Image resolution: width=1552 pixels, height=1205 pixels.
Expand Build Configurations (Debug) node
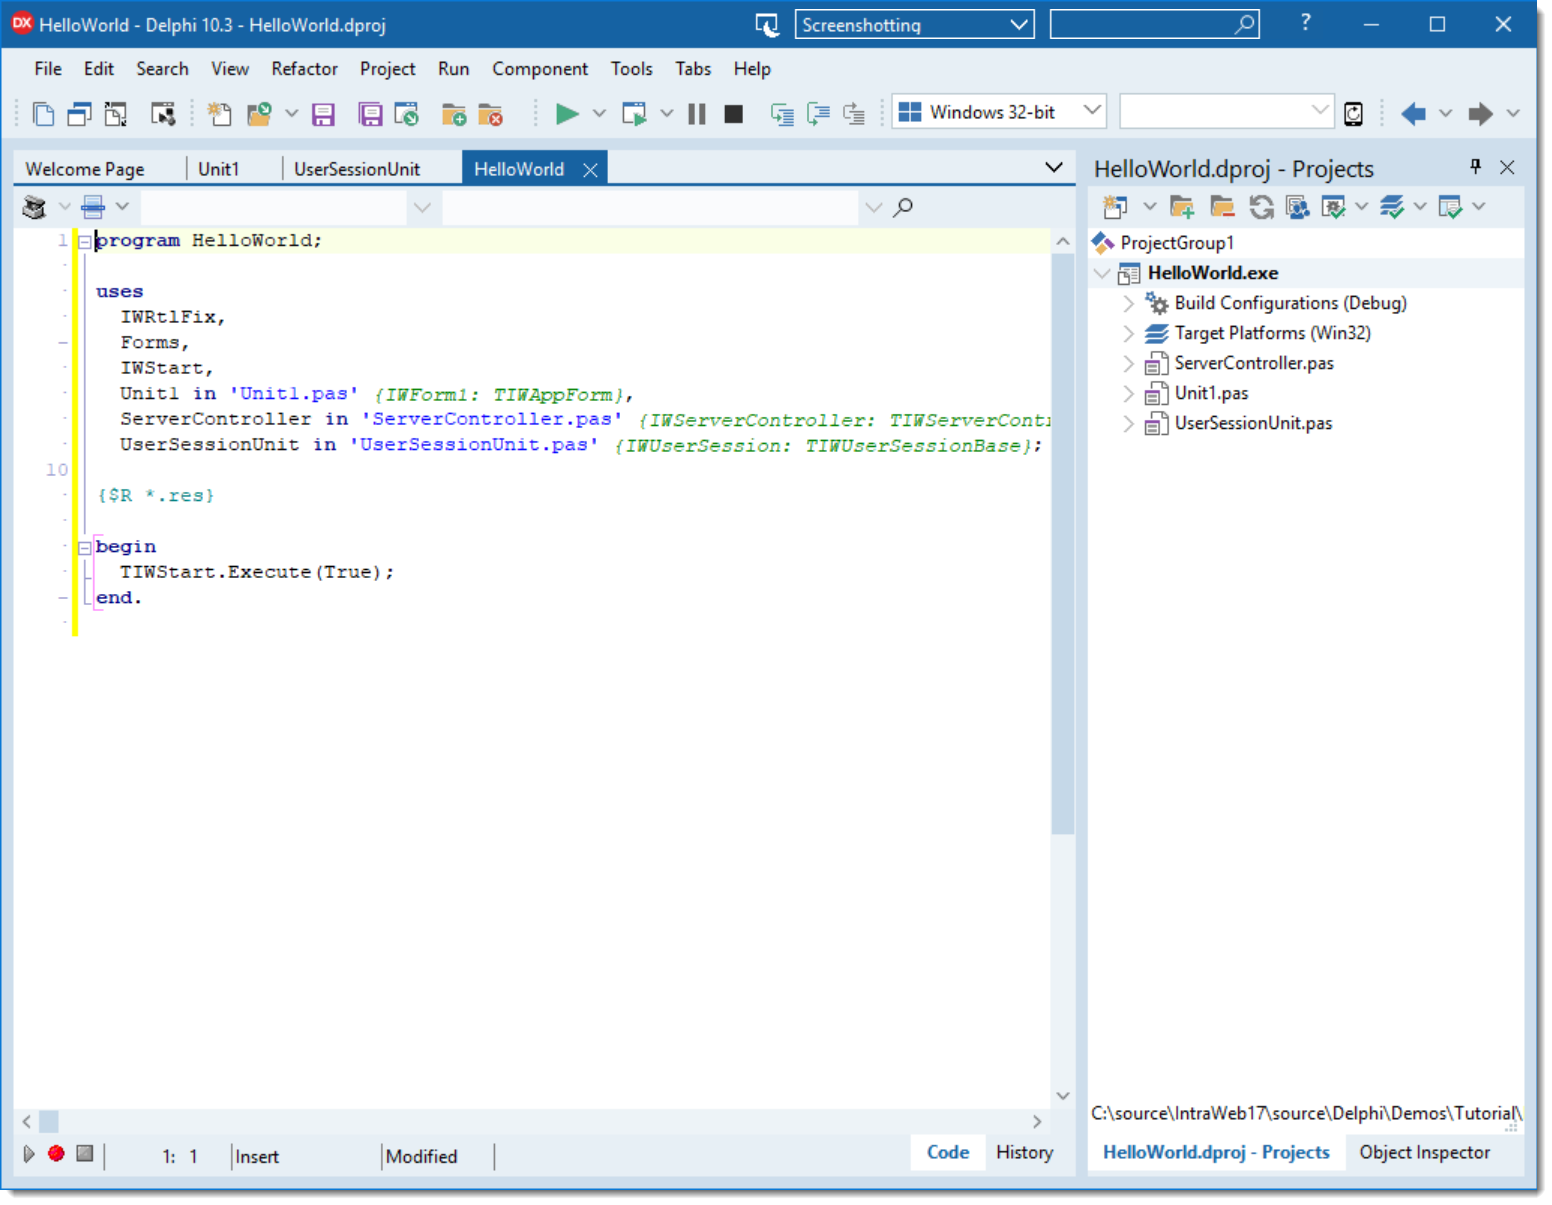point(1128,303)
